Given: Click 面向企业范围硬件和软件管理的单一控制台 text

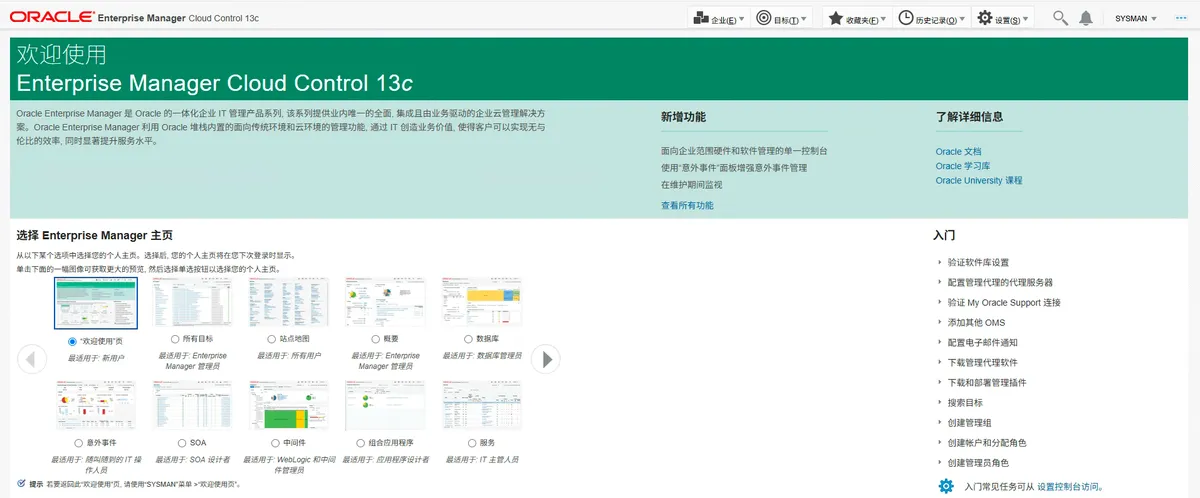Looking at the screenshot, I should coord(743,151).
